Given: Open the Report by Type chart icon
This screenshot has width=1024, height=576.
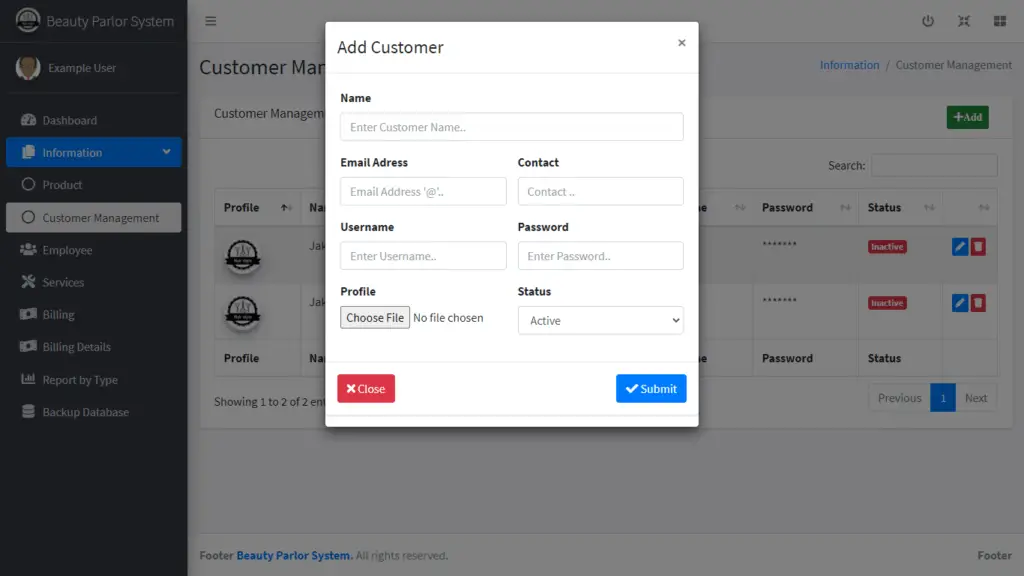Looking at the screenshot, I should click(27, 380).
